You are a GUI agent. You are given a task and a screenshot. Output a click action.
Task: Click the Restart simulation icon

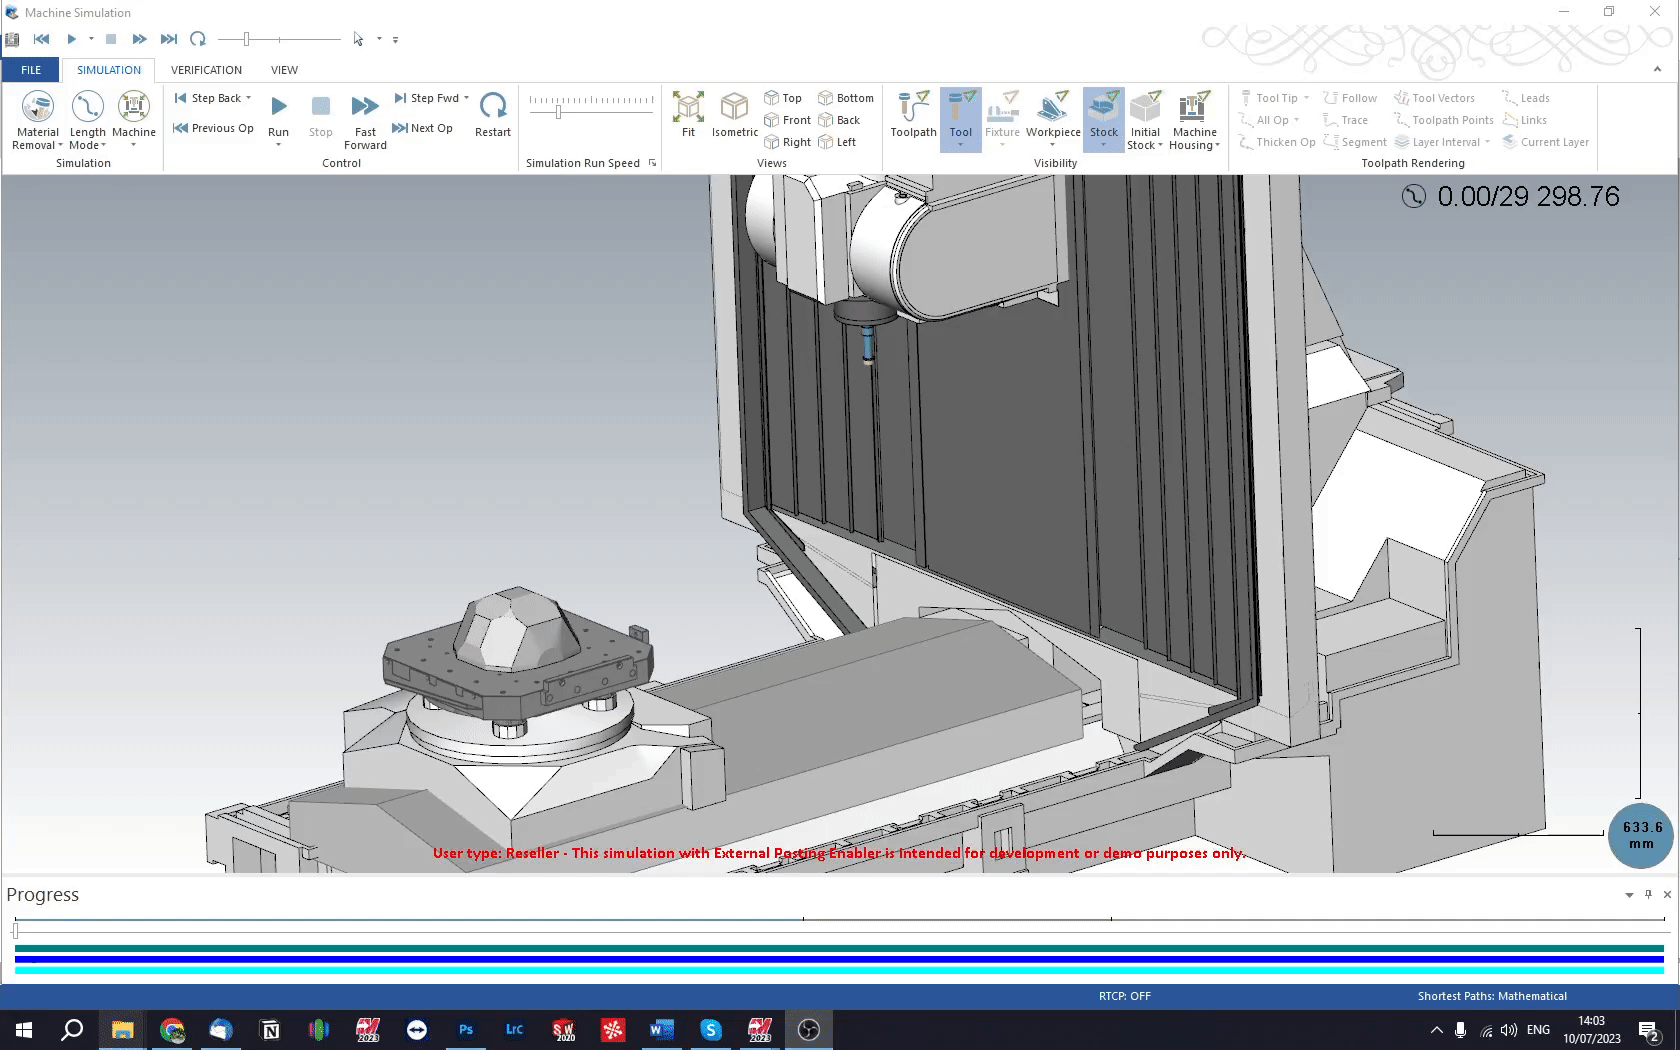coord(493,106)
